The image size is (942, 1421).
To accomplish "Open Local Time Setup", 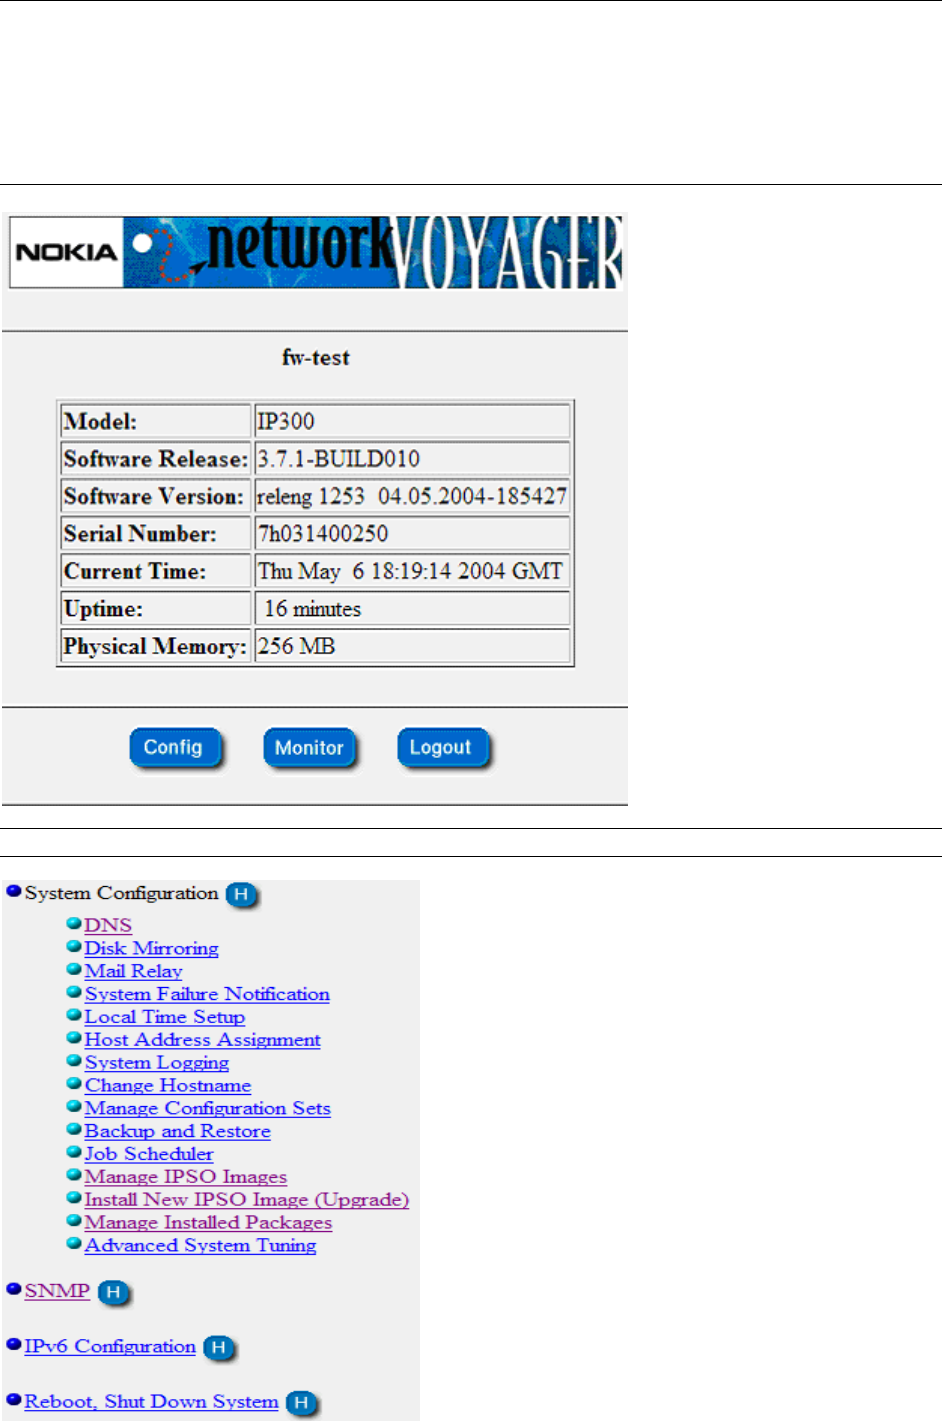I will tap(165, 1017).
